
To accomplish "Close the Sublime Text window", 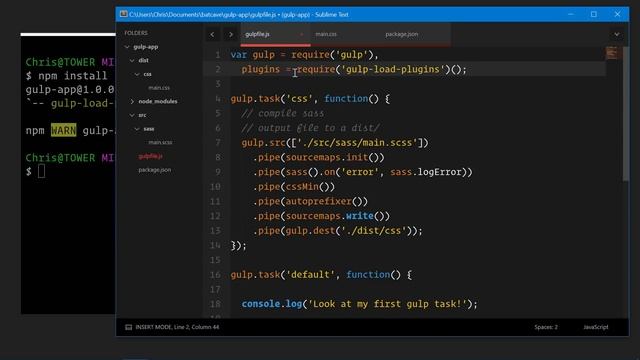I will point(617,14).
